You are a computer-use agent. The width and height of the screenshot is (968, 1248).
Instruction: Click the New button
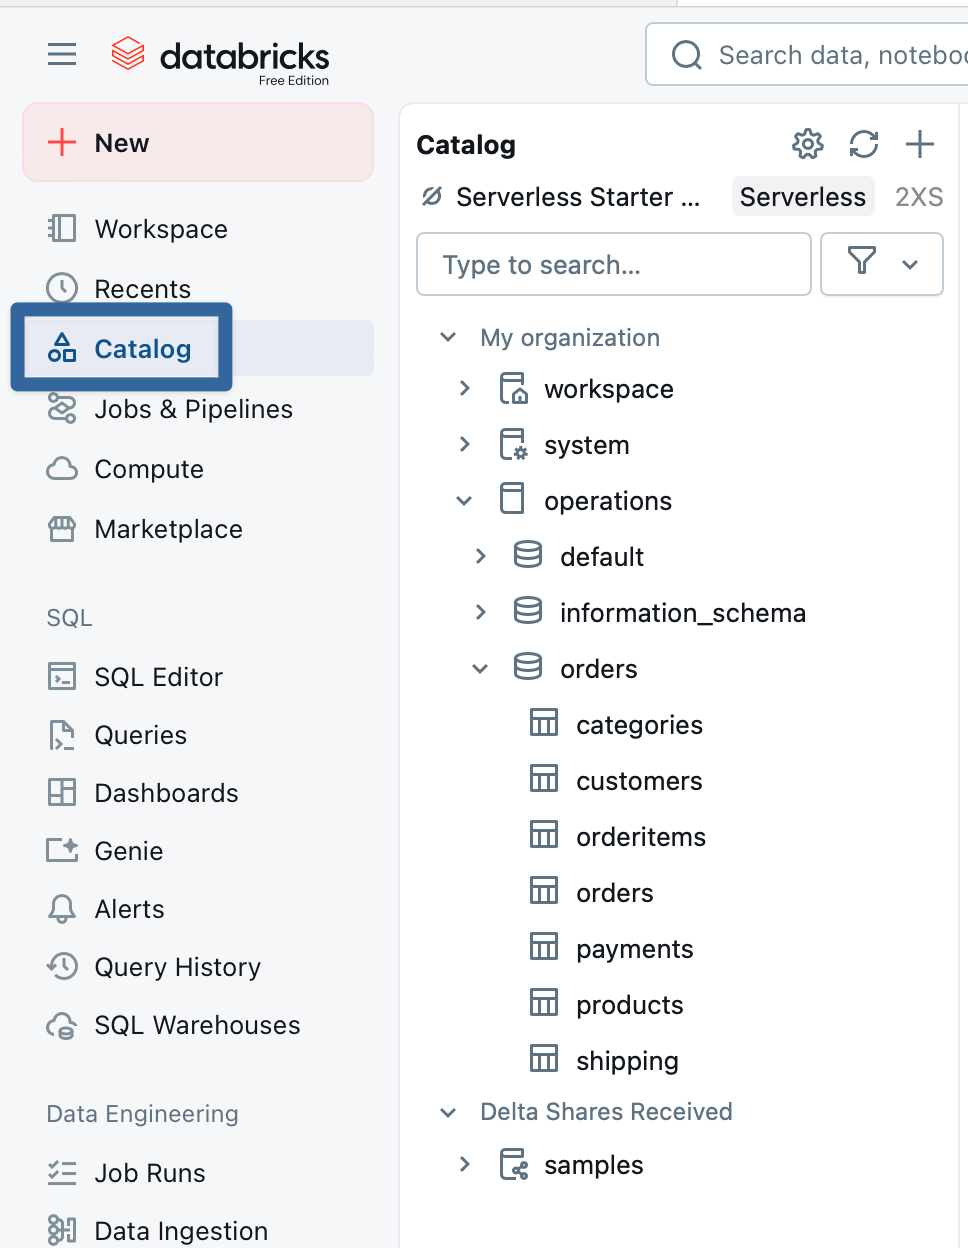(x=198, y=143)
